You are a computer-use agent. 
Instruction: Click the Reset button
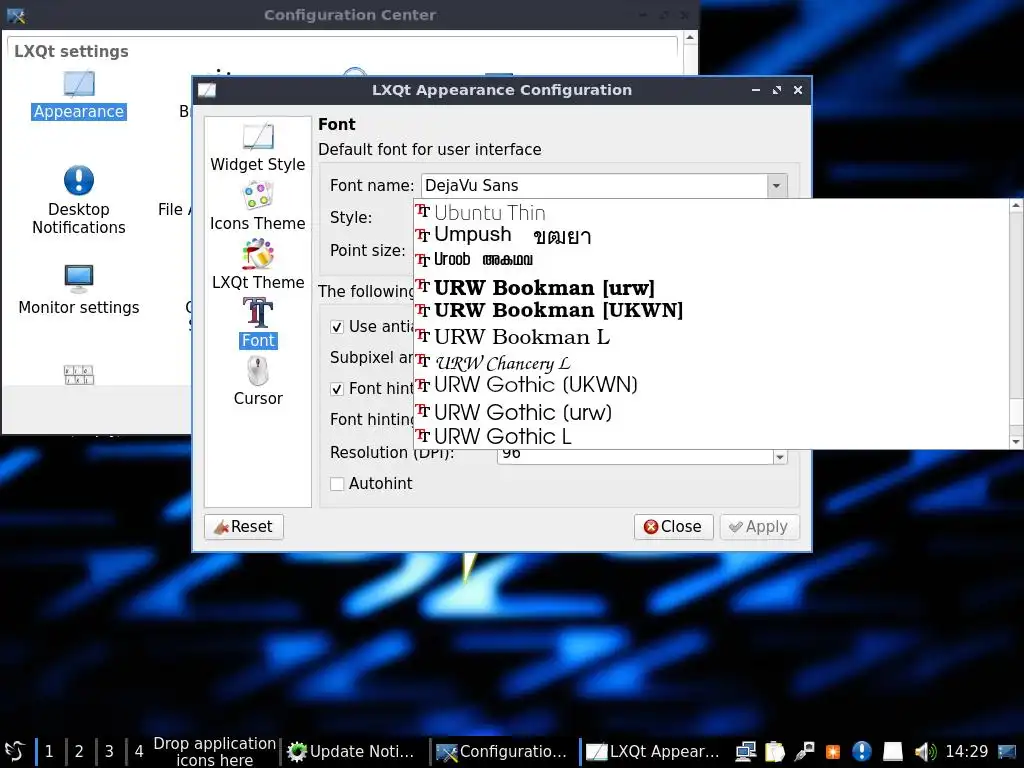coord(244,526)
